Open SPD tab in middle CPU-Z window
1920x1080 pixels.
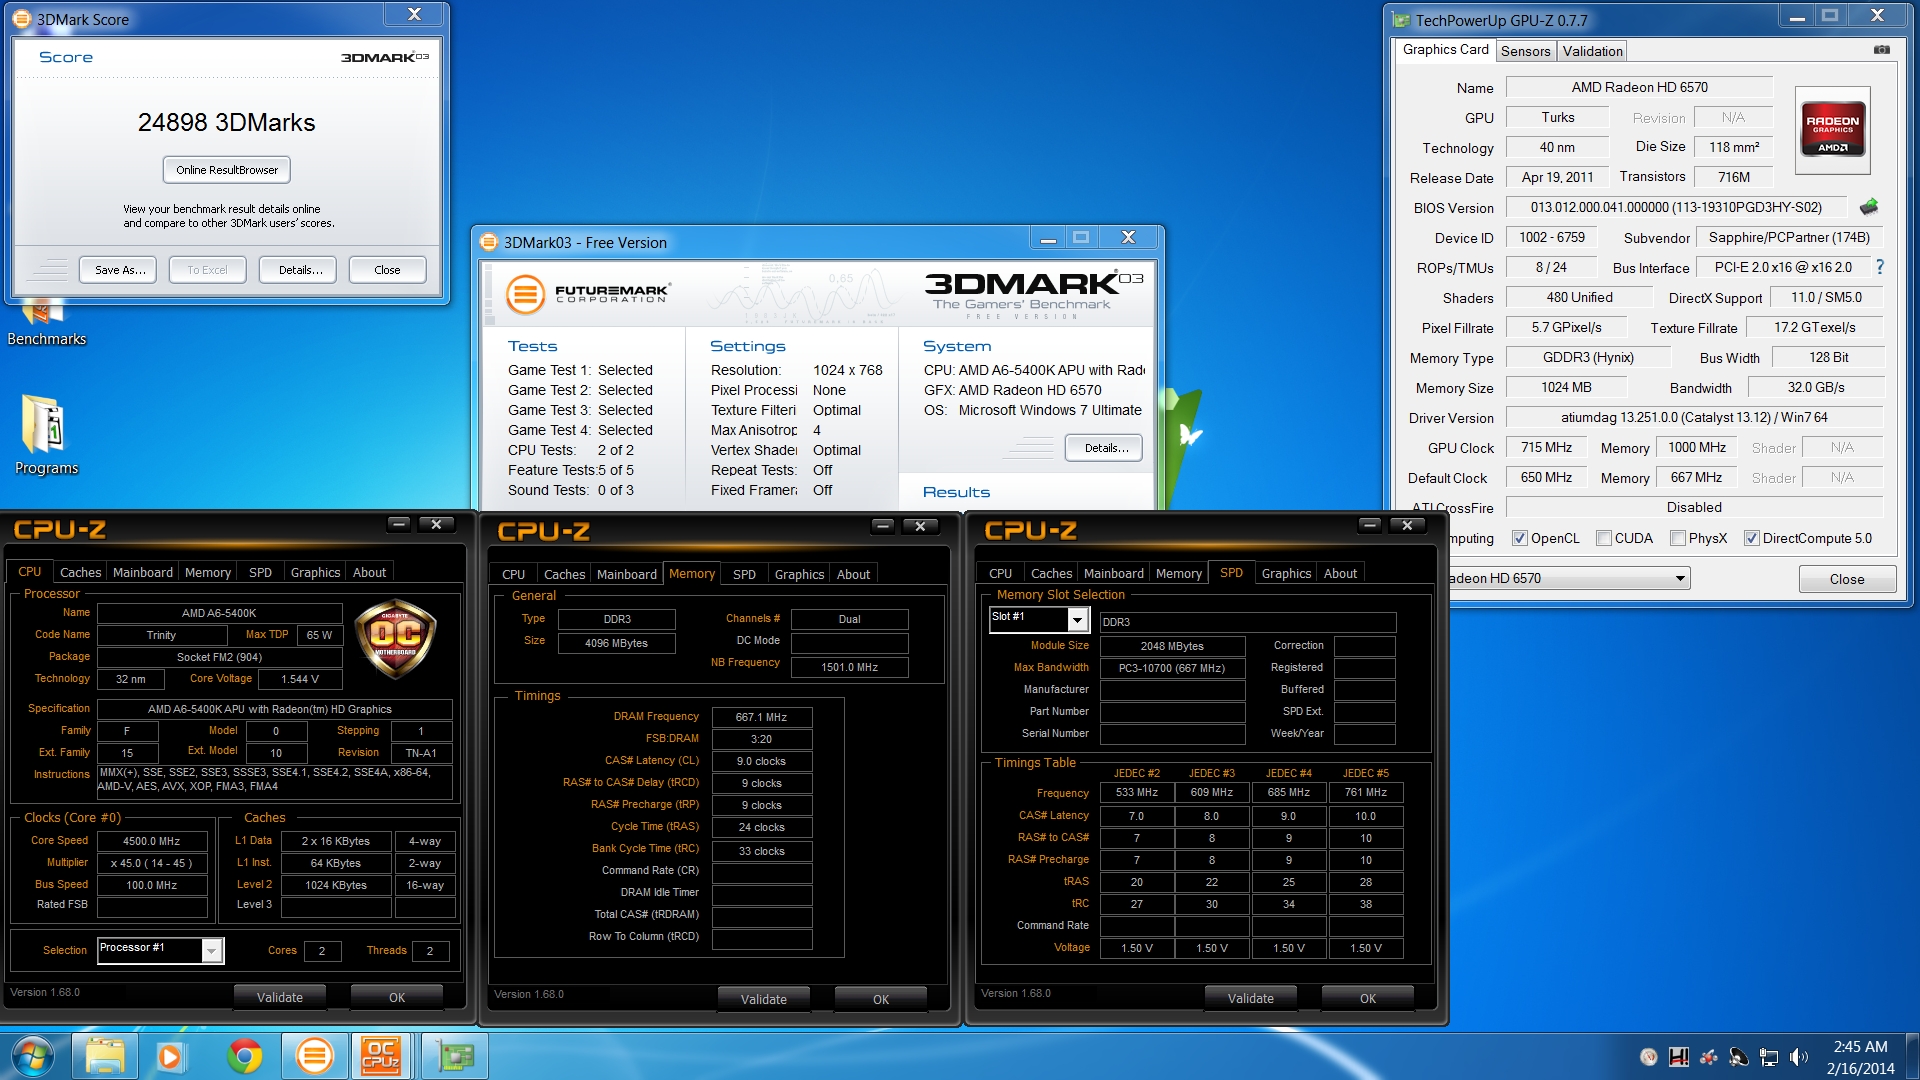point(744,574)
